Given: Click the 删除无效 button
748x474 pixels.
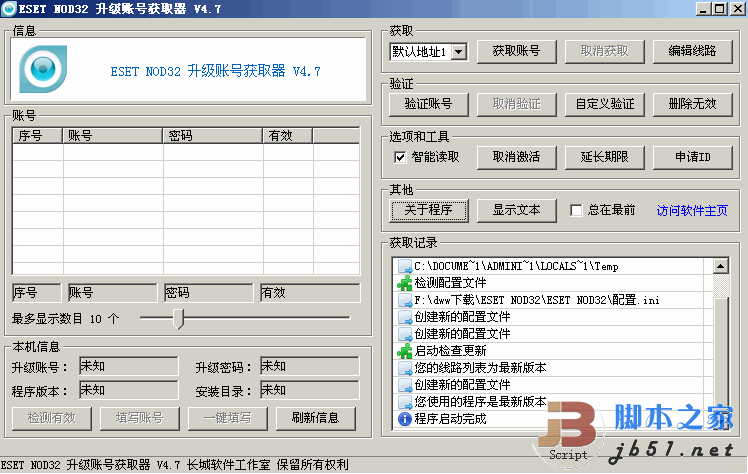Looking at the screenshot, I should 693,104.
